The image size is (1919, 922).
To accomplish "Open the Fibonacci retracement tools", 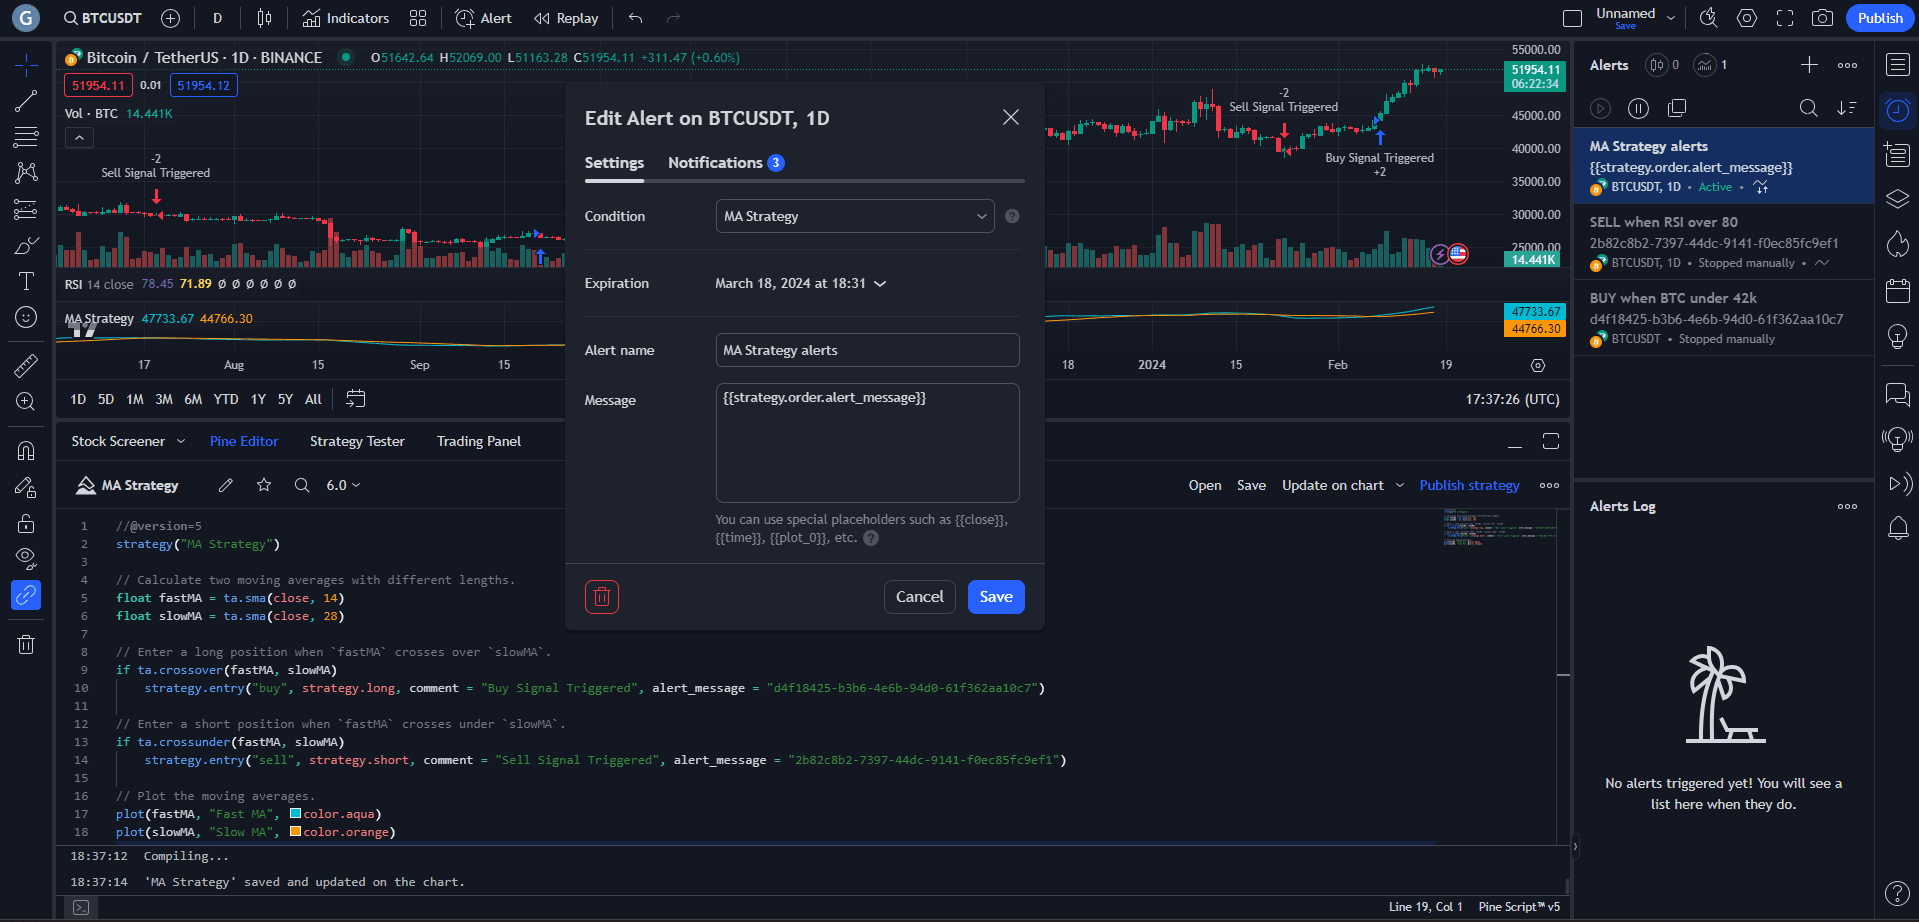I will click(x=26, y=137).
